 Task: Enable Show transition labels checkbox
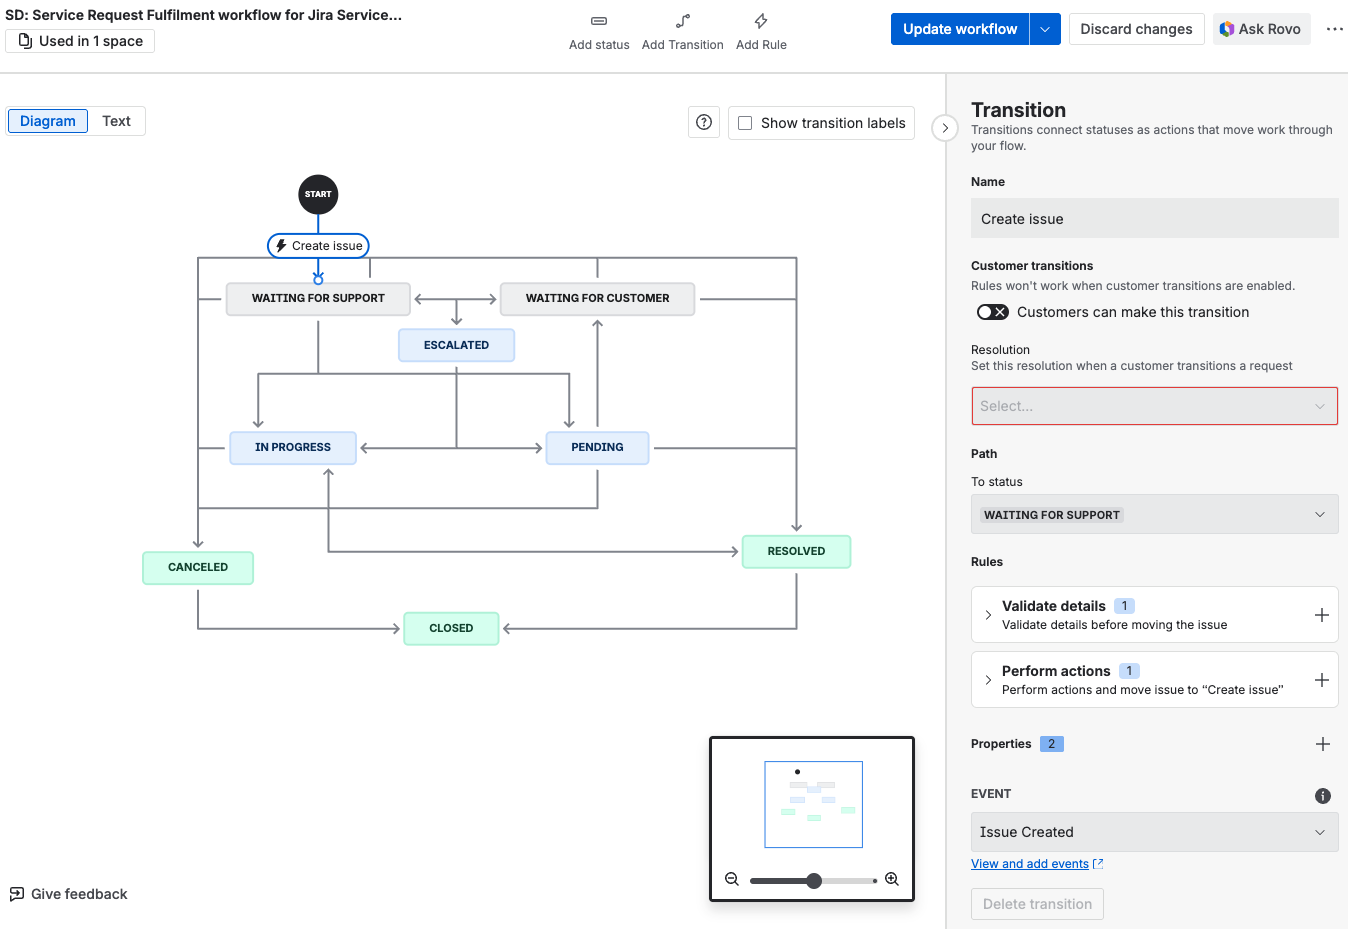[x=745, y=123]
